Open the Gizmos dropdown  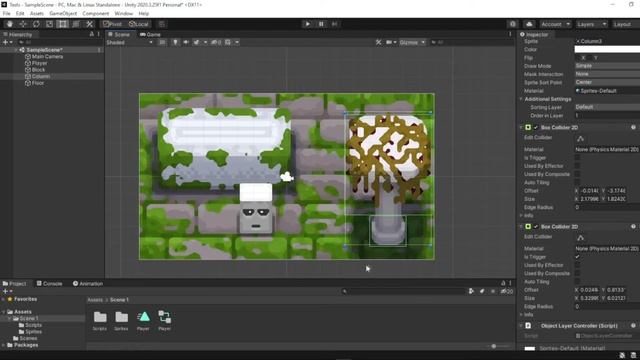click(x=412, y=42)
